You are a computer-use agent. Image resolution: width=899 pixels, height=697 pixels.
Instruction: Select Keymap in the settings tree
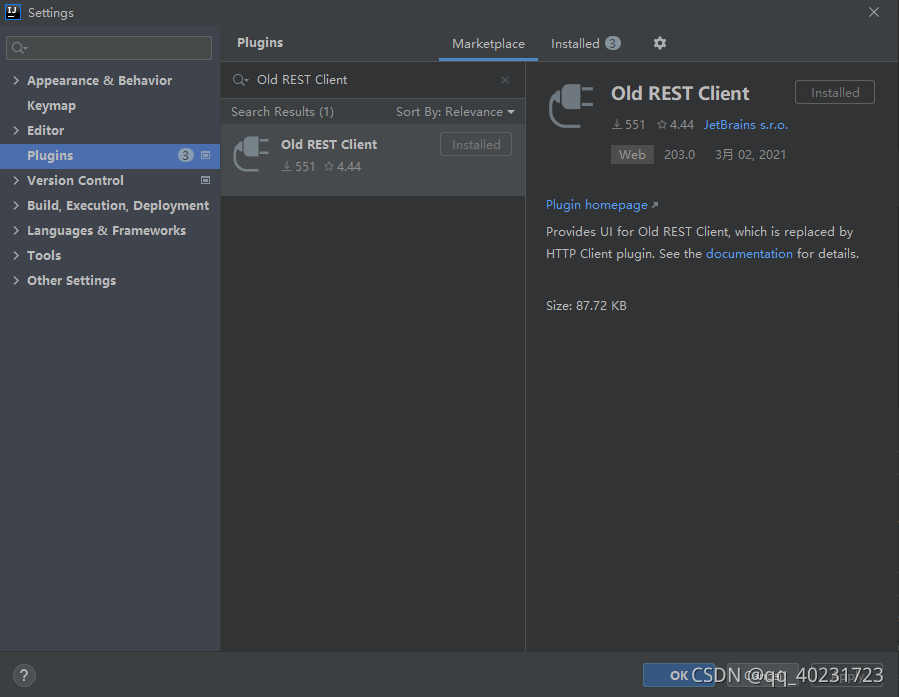[52, 106]
